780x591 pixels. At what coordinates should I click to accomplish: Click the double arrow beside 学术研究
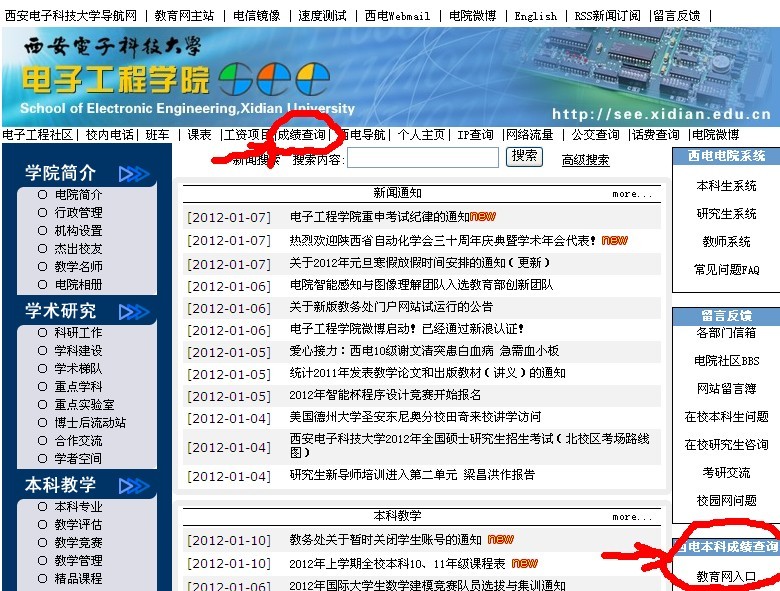tap(133, 312)
